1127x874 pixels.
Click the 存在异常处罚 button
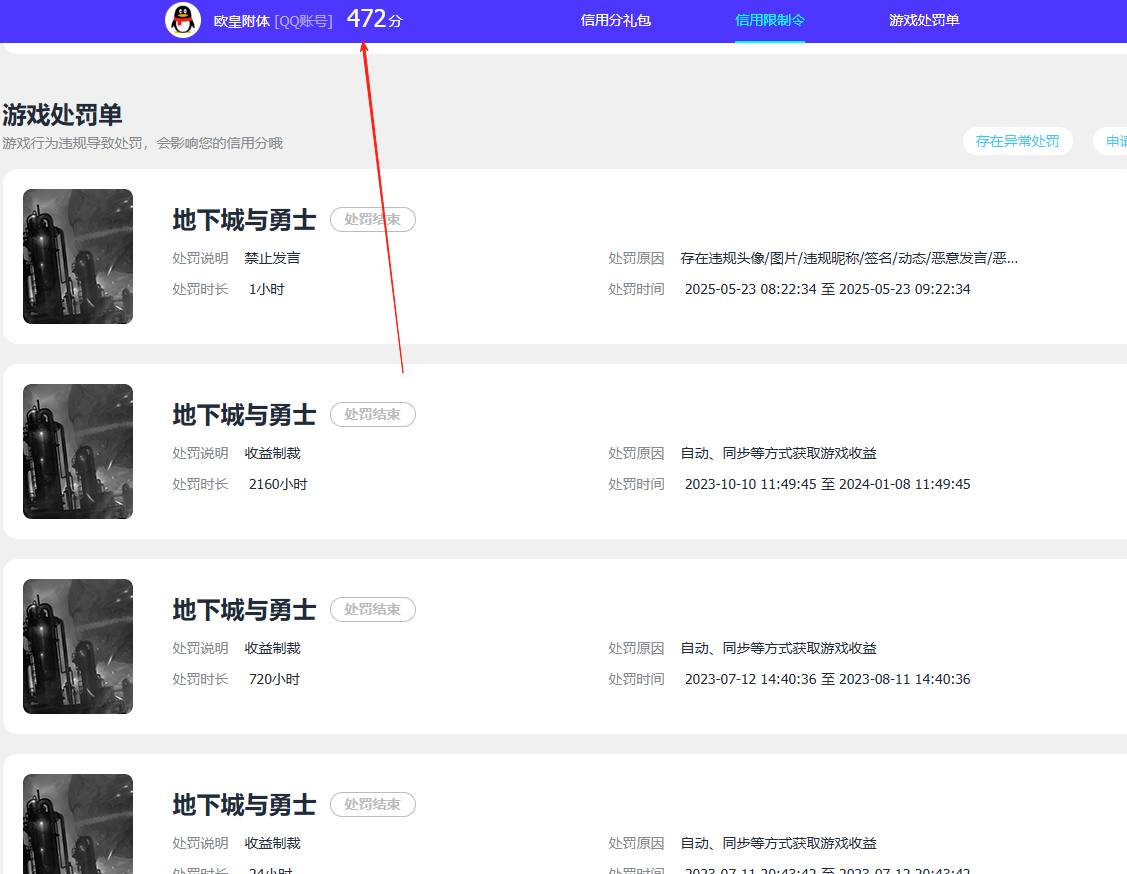click(x=1017, y=141)
